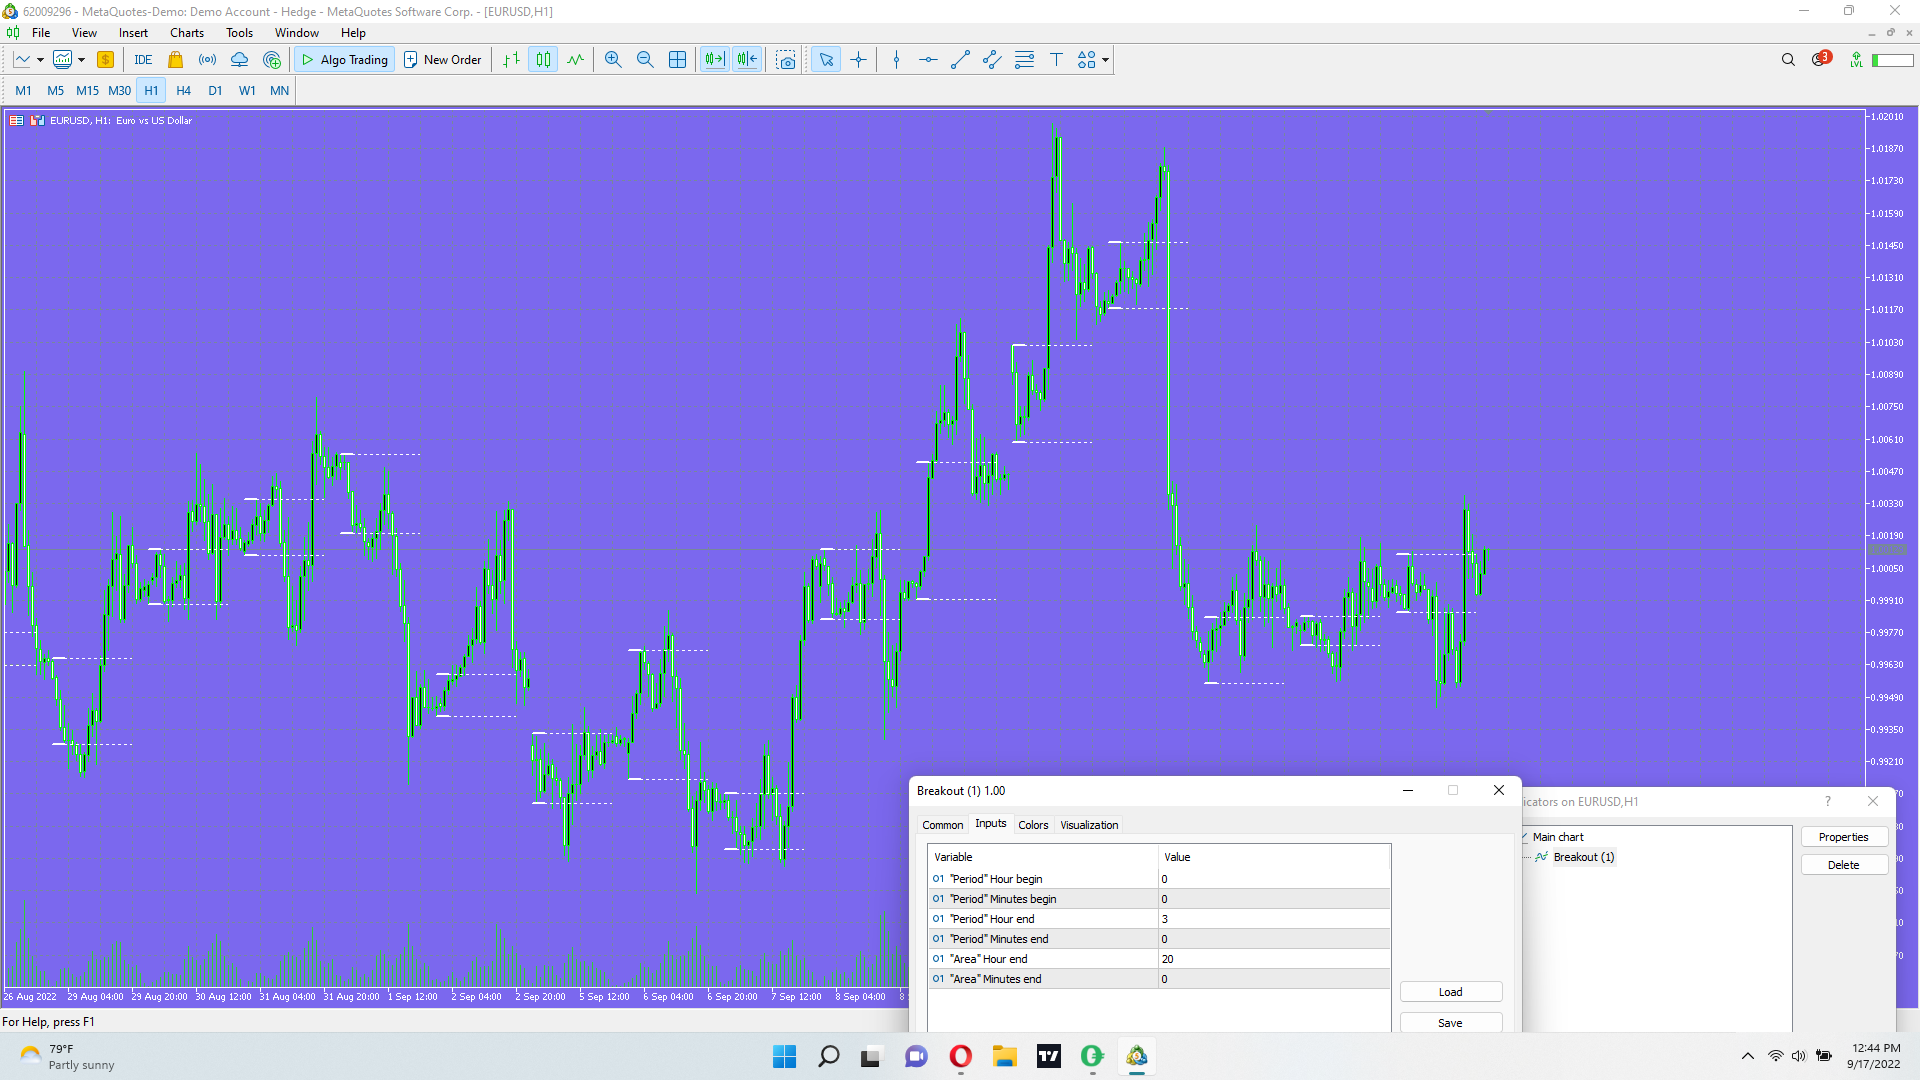Viewport: 1920px width, 1080px height.
Task: Toggle the chart shift icon
Action: (747, 60)
